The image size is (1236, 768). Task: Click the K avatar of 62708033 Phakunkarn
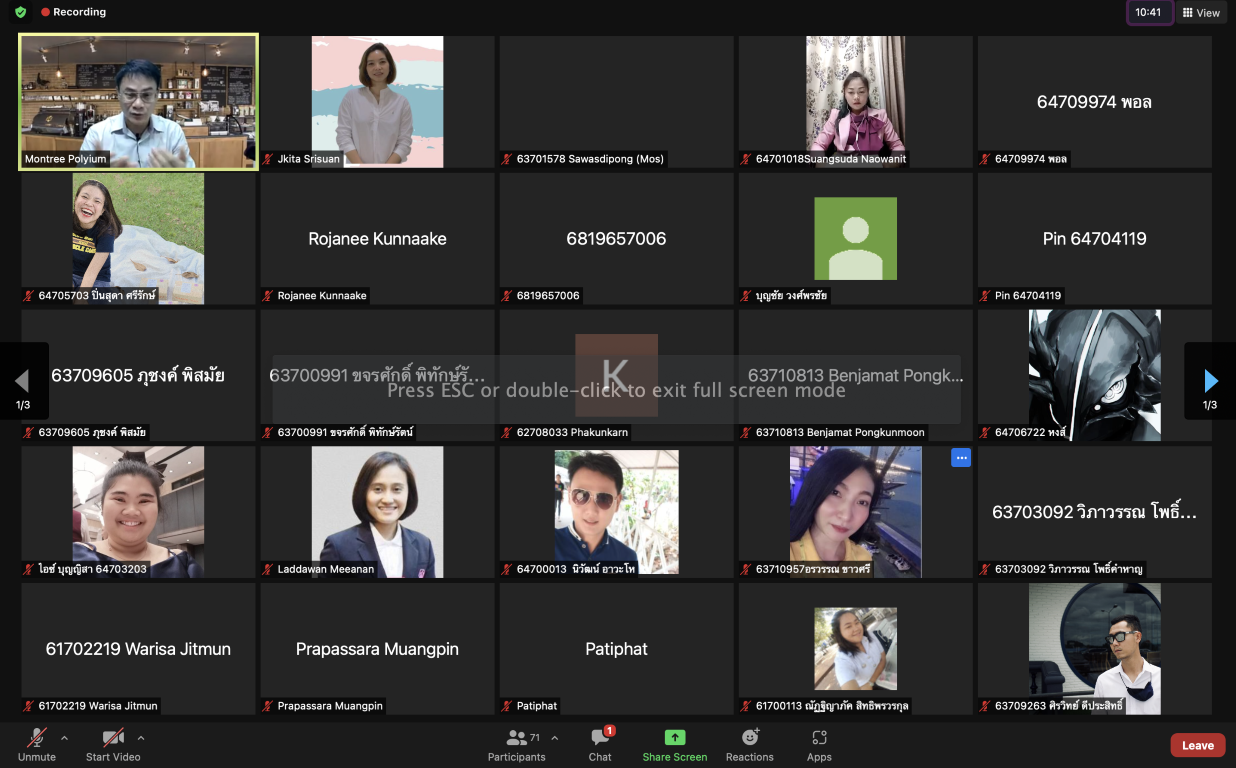pyautogui.click(x=616, y=375)
